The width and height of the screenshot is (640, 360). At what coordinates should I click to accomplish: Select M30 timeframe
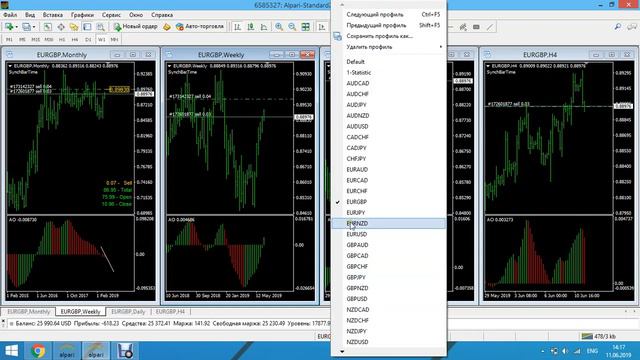click(49, 40)
